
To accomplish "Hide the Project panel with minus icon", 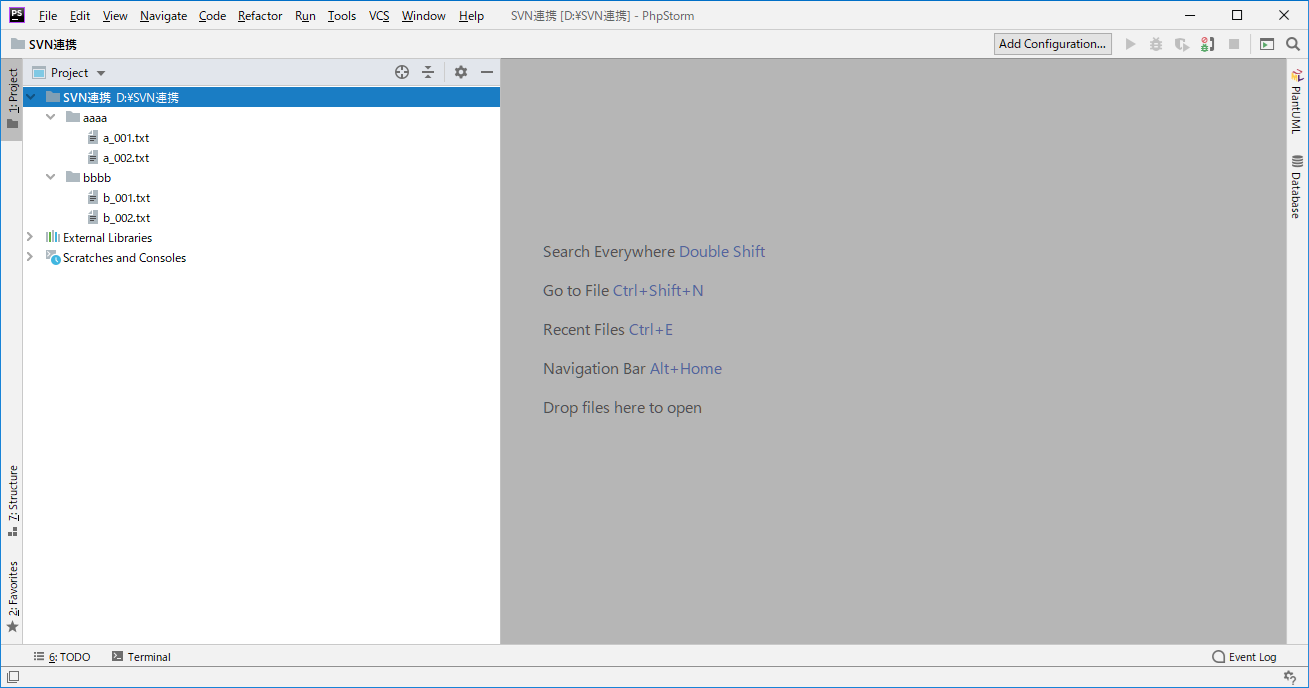I will coord(487,72).
